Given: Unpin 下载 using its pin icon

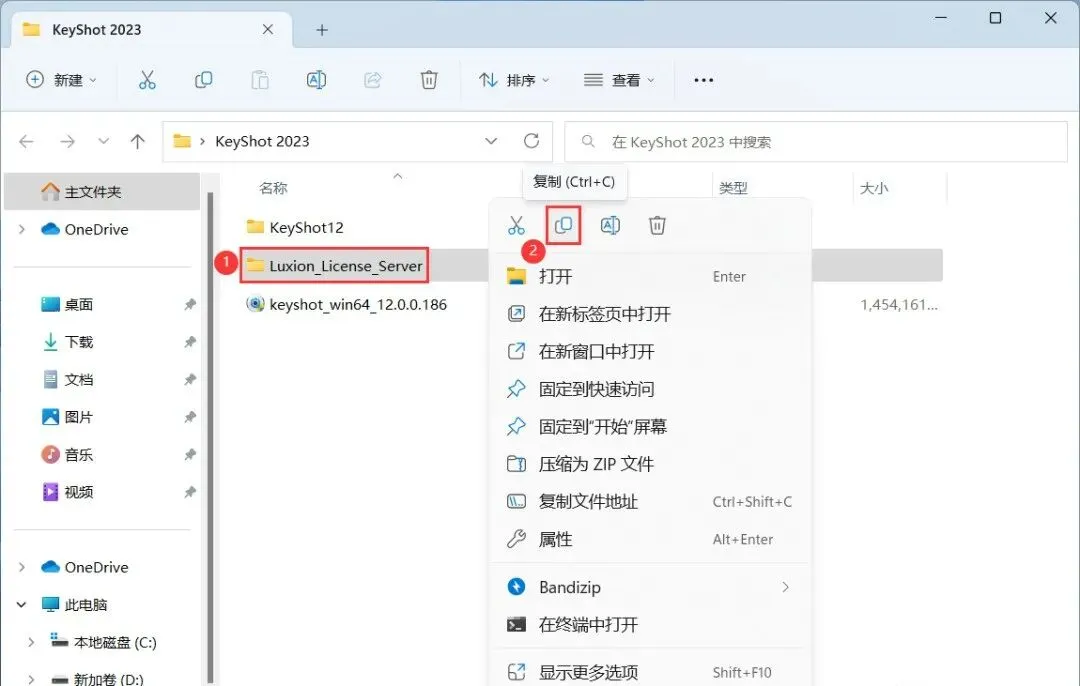Looking at the screenshot, I should 190,342.
